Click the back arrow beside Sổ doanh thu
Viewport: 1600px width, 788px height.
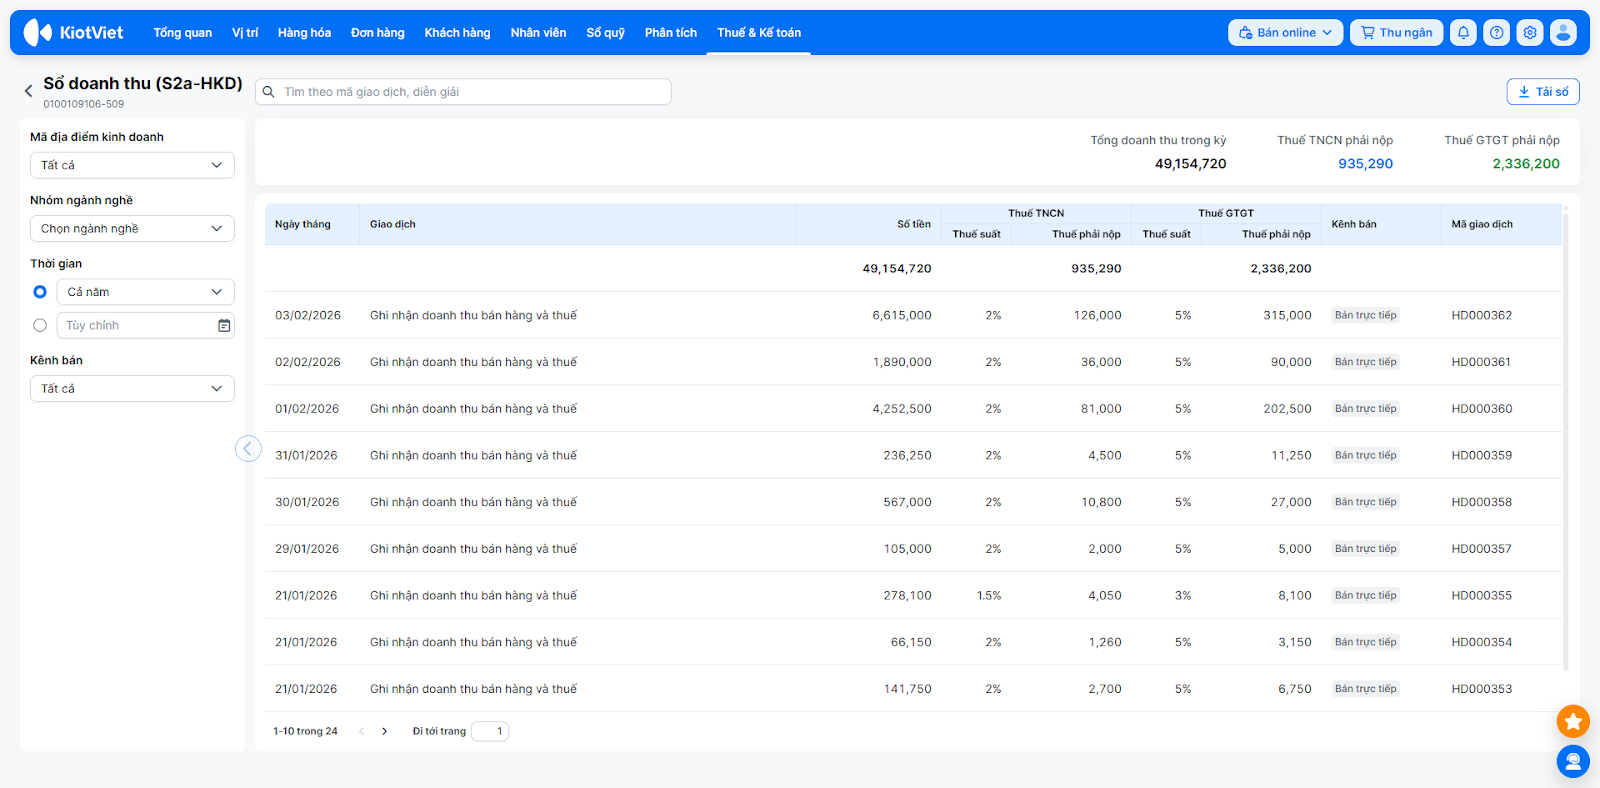click(28, 91)
